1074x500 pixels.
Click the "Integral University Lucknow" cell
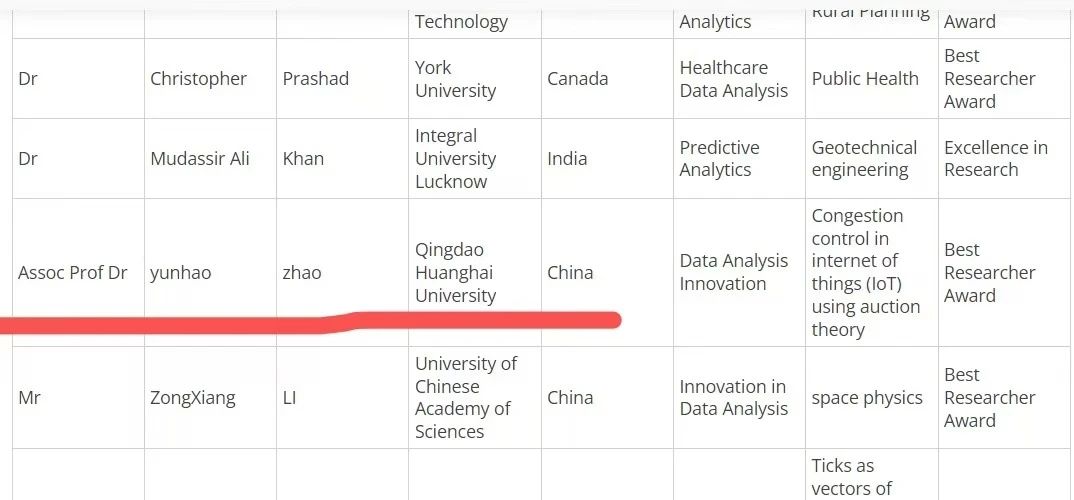(455, 159)
